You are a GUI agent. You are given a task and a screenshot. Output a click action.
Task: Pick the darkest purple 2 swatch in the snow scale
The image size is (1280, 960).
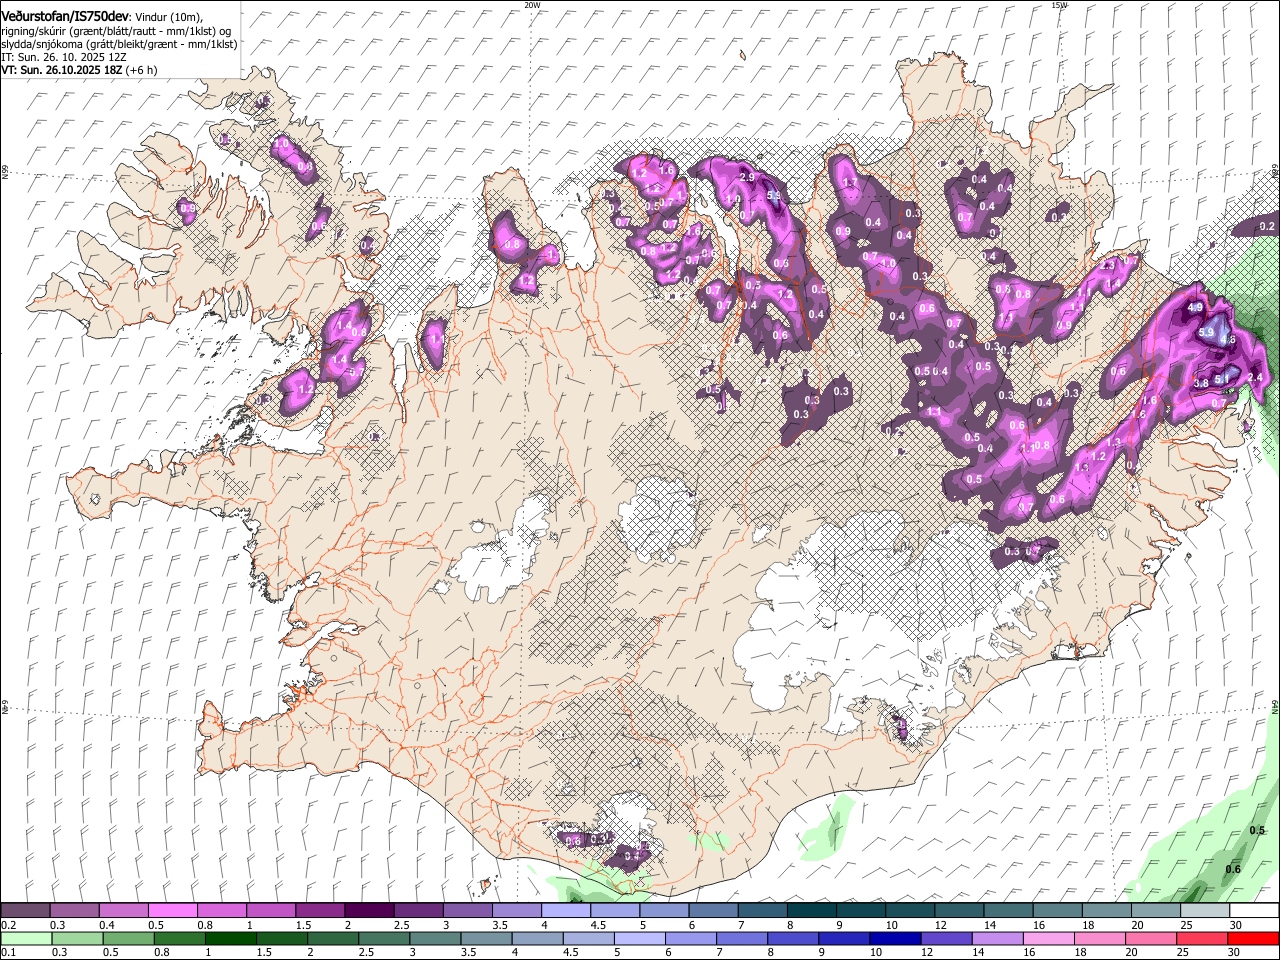(x=368, y=911)
